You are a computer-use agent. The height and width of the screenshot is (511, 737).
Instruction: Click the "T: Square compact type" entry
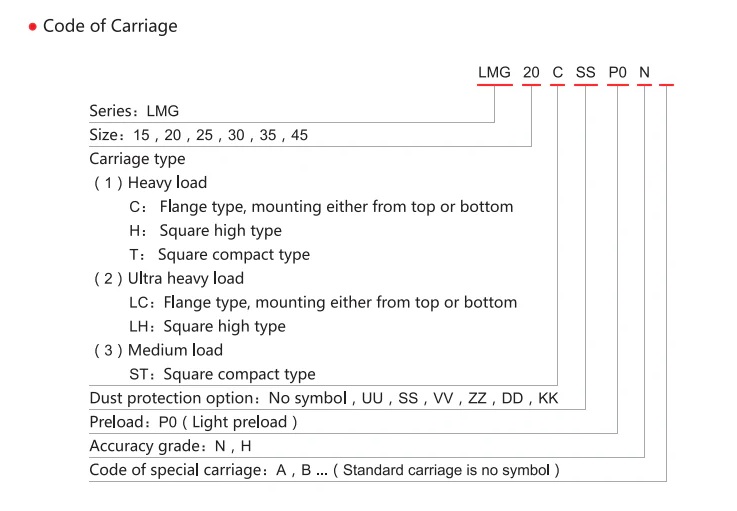tap(219, 255)
